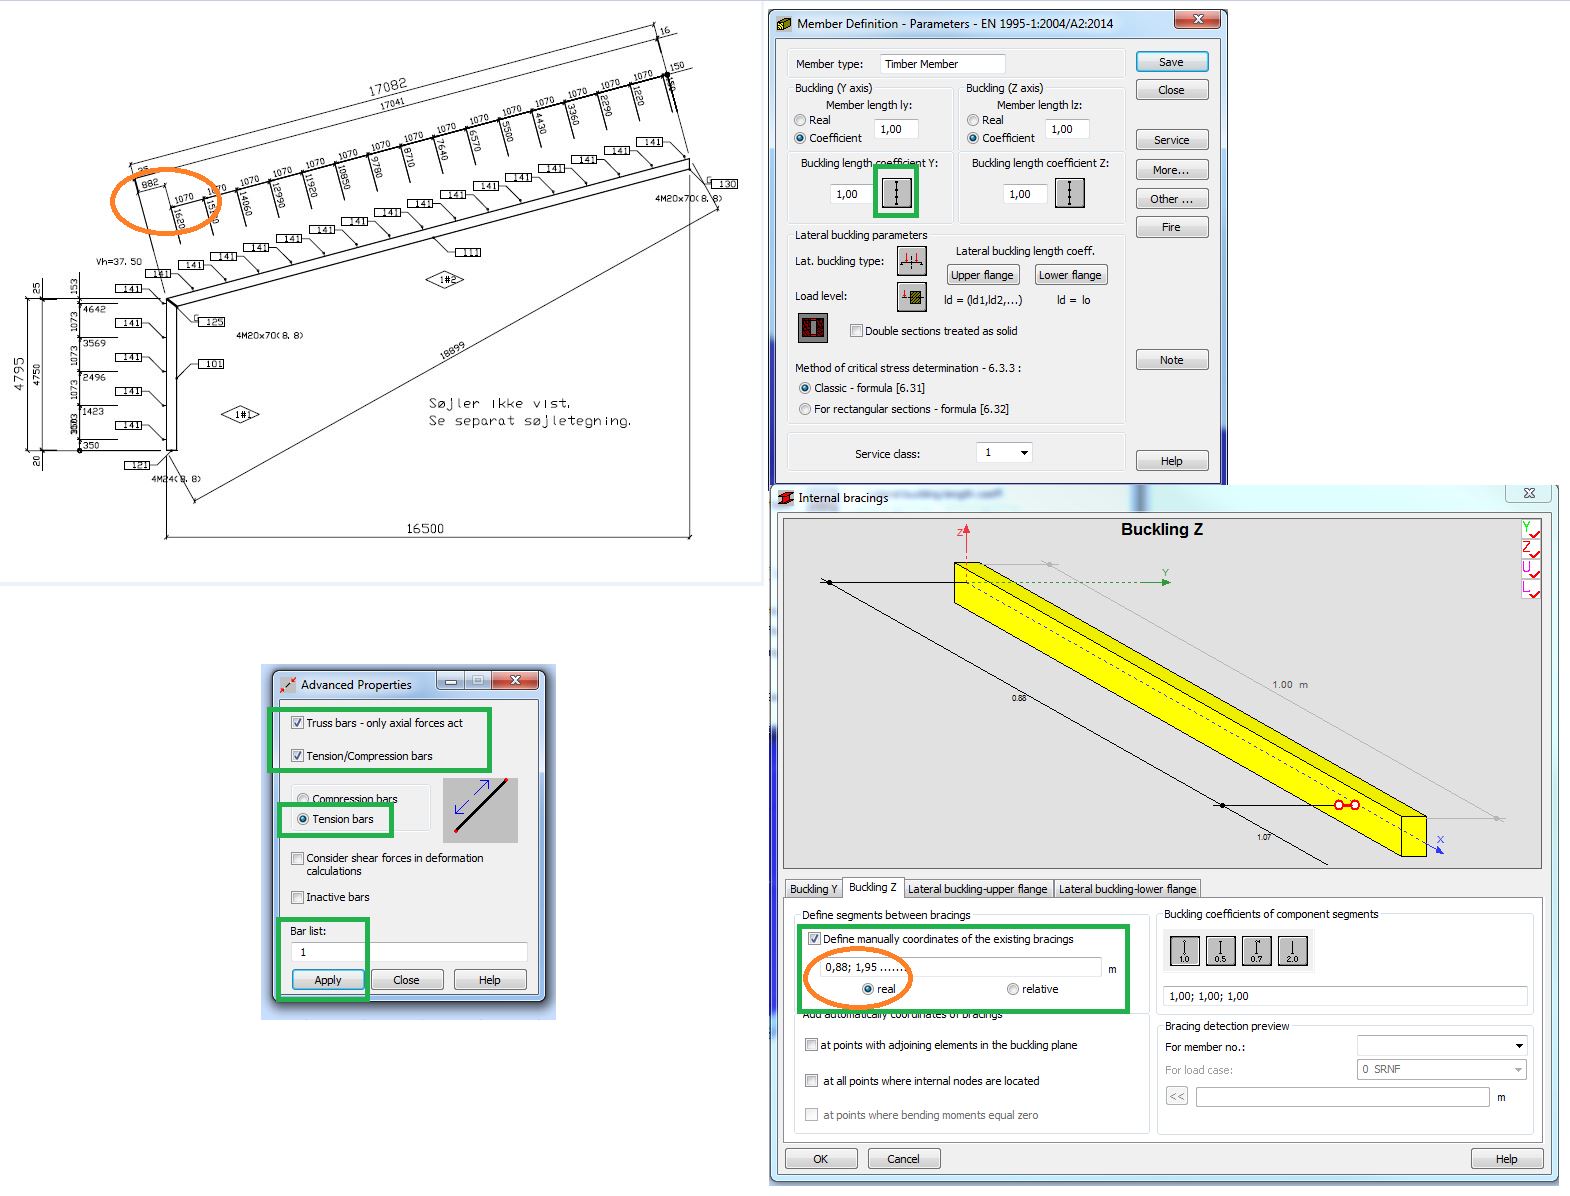Open buckling length coefficient Y diagram icon
Image resolution: width=1570 pixels, height=1196 pixels.
[x=897, y=194]
